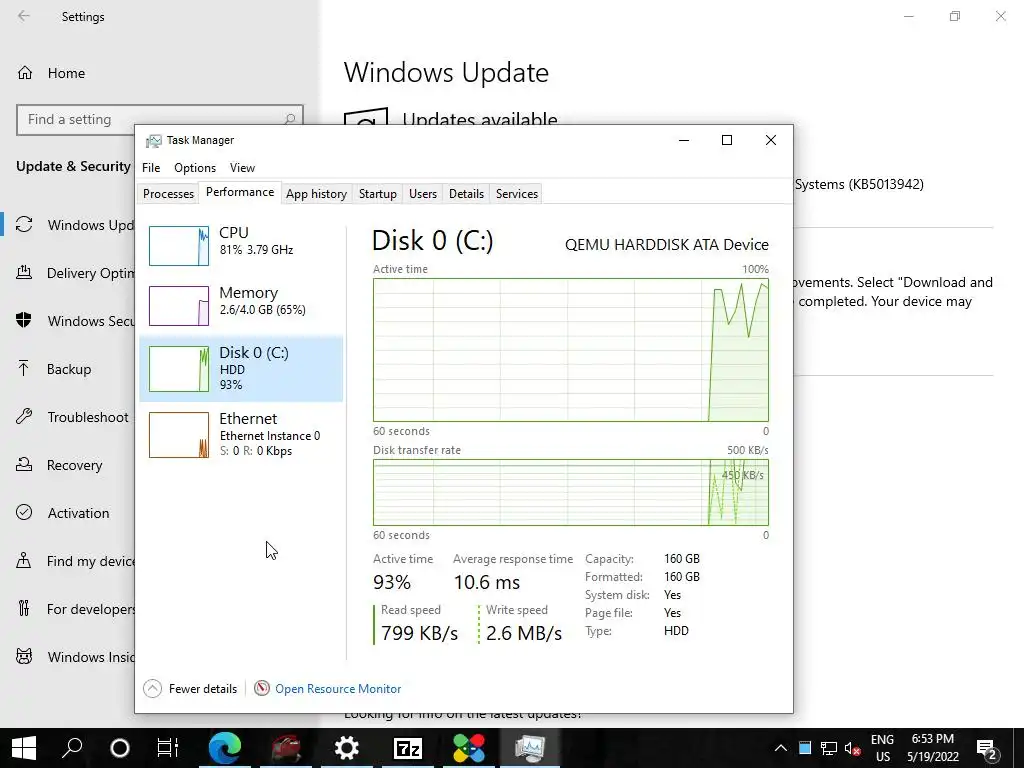Switch to the Services tab
The image size is (1024, 768).
517,194
